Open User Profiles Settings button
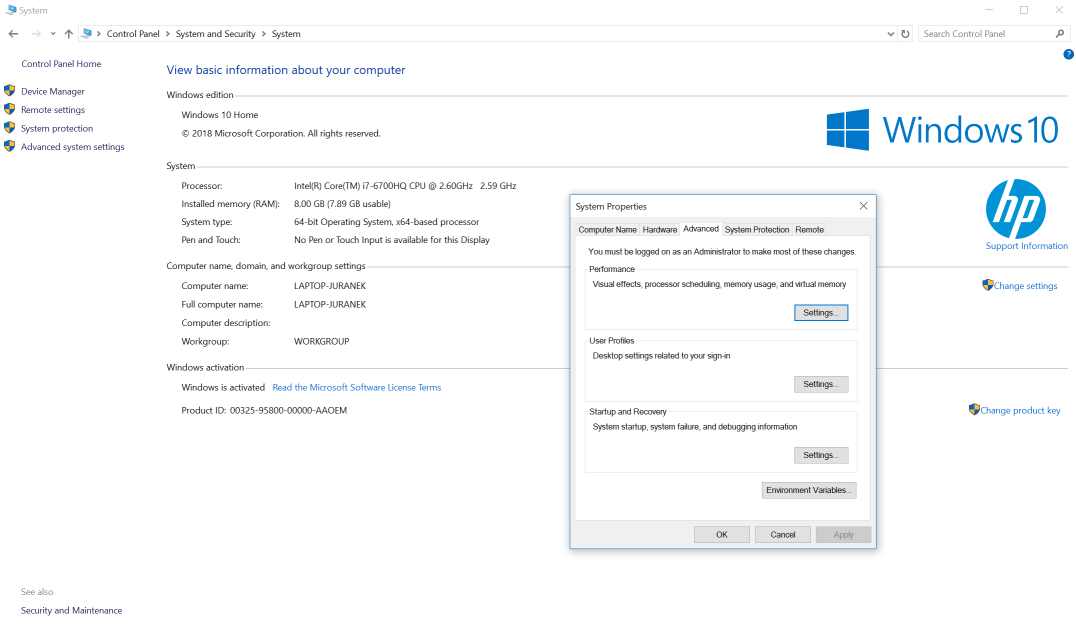 coord(821,384)
